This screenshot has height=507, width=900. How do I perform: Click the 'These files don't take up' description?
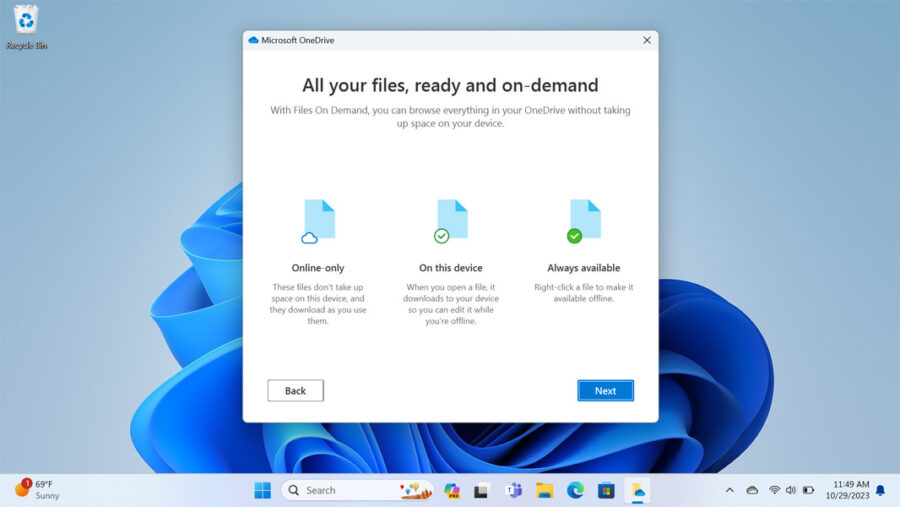[x=318, y=304]
